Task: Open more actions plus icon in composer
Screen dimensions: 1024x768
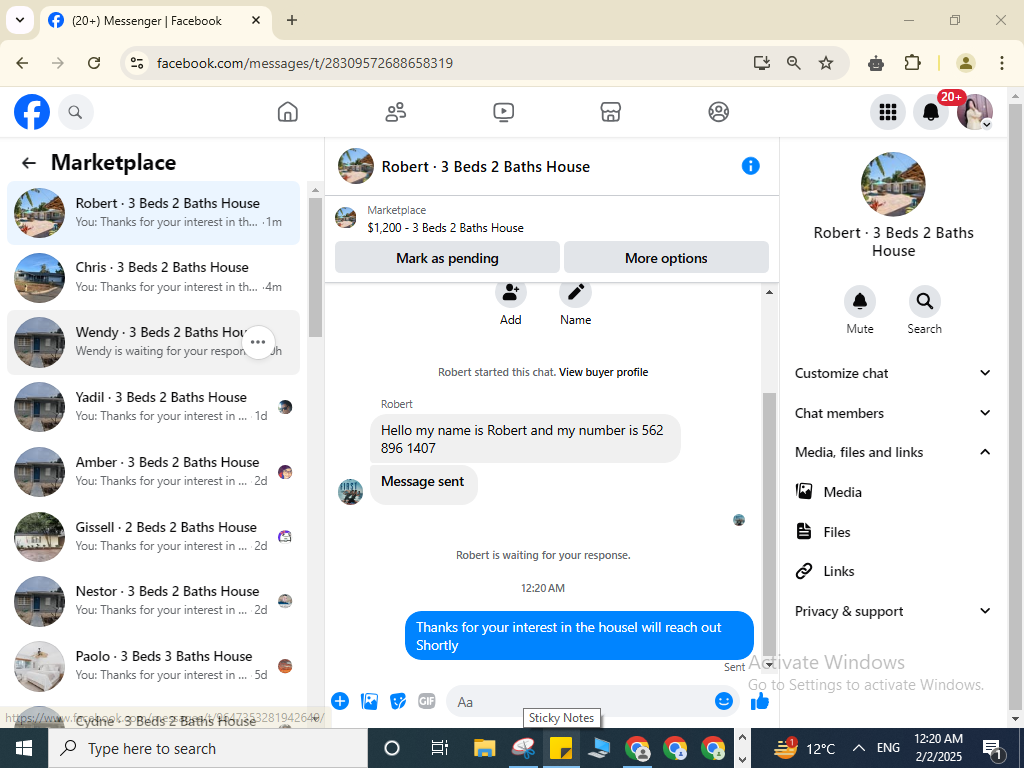Action: click(x=340, y=701)
